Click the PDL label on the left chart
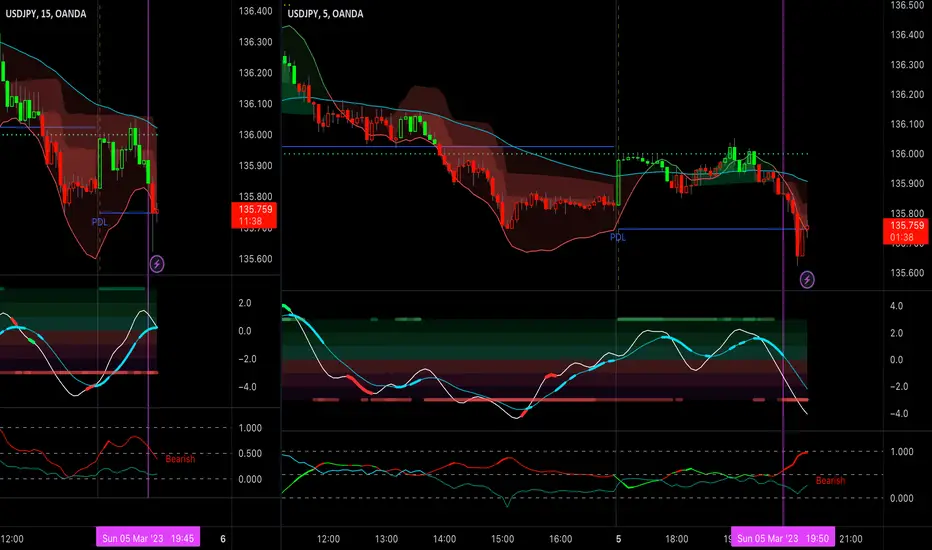This screenshot has width=932, height=550. pos(99,222)
